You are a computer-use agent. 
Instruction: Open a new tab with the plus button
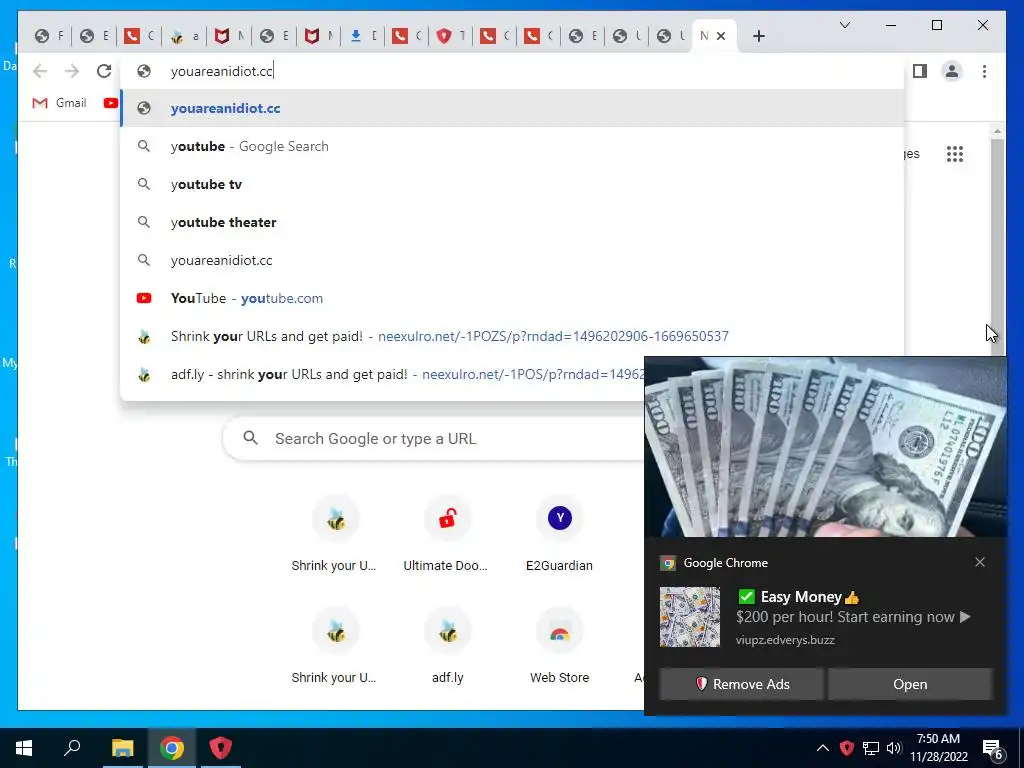pos(758,37)
